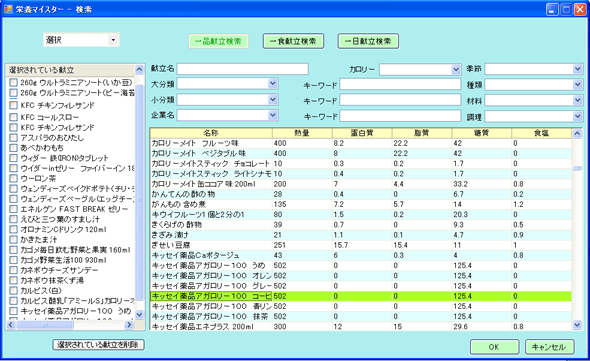This screenshot has width=590, height=361.
Task: Select row キウイフルーツ1個と2分の1
Action: (x=361, y=215)
